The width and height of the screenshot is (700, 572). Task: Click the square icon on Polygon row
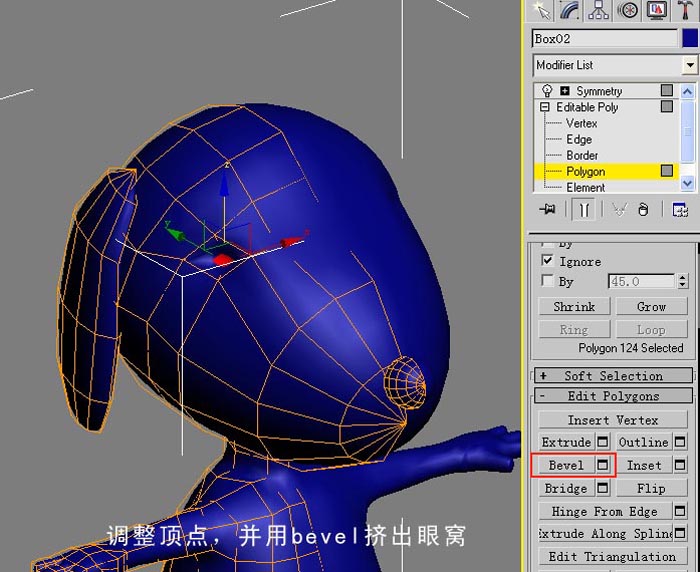pos(667,171)
